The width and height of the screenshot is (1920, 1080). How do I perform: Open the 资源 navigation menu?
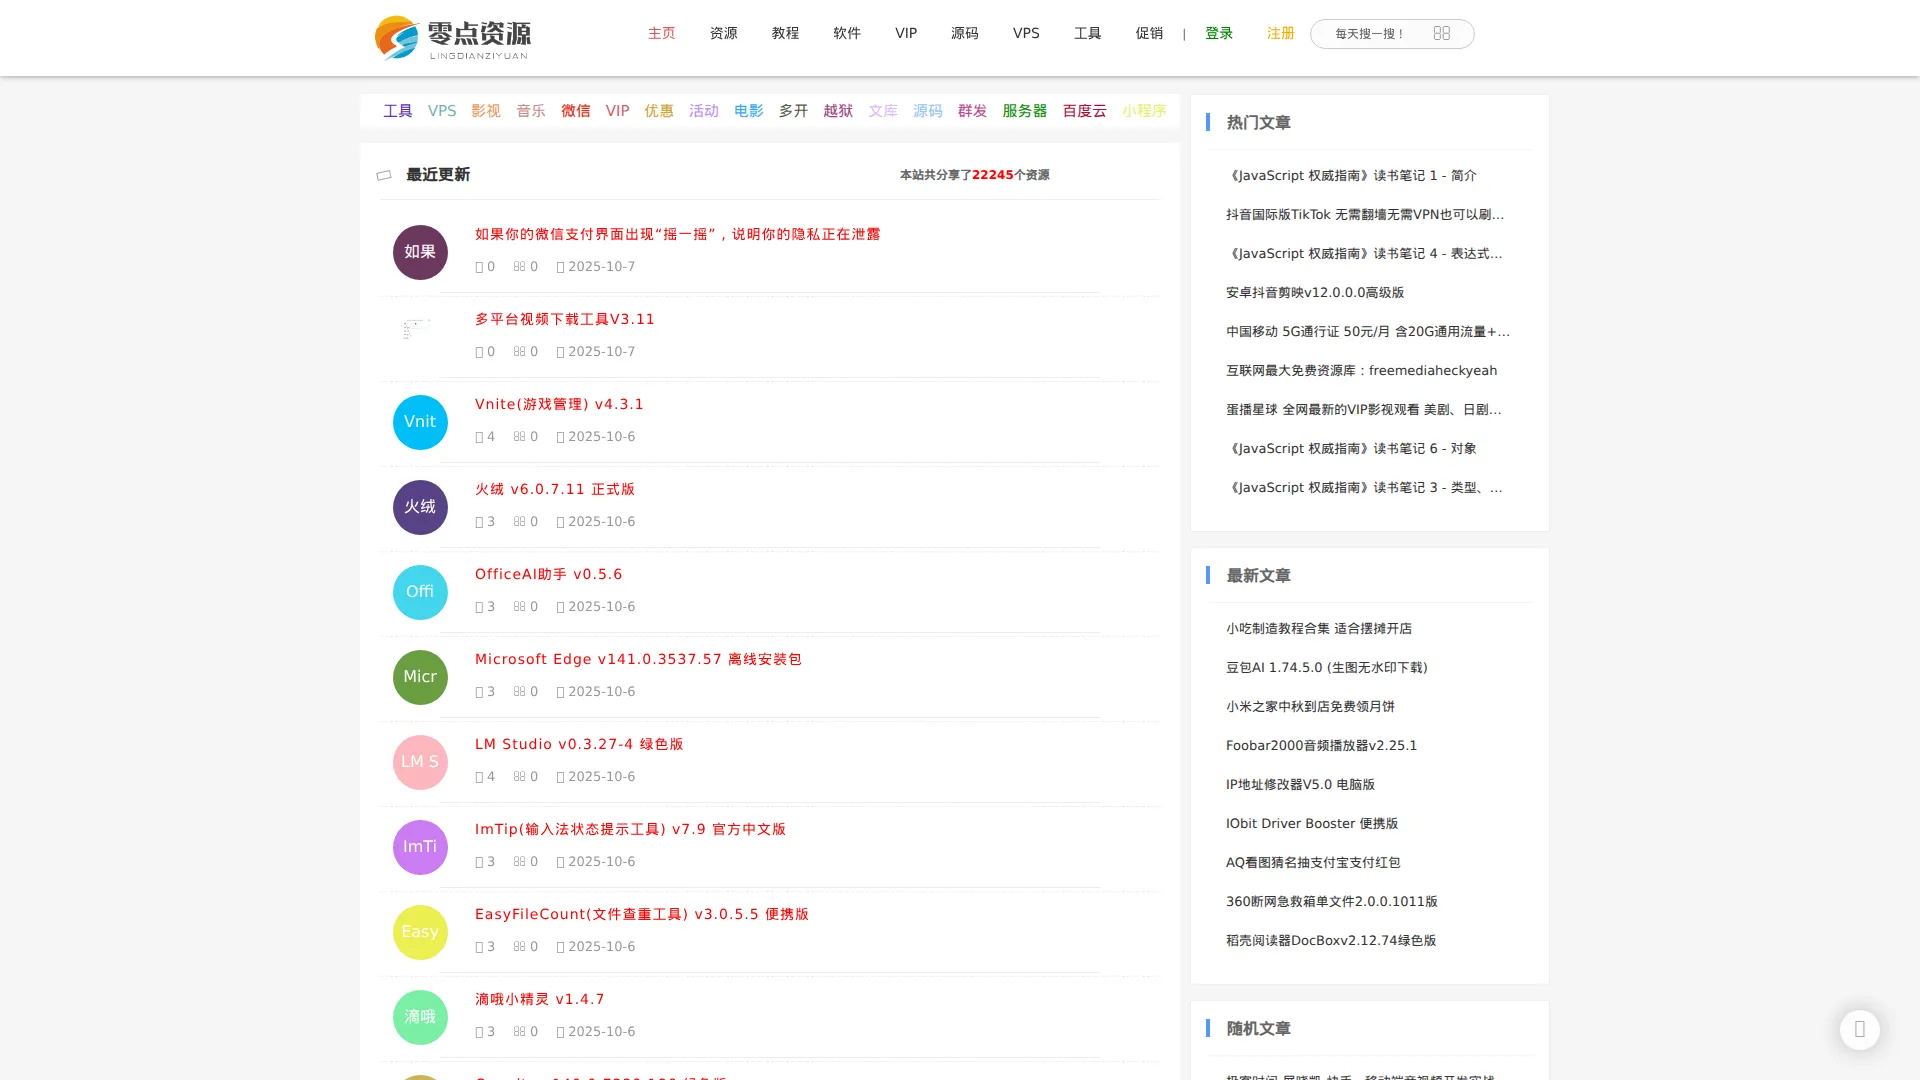723,33
